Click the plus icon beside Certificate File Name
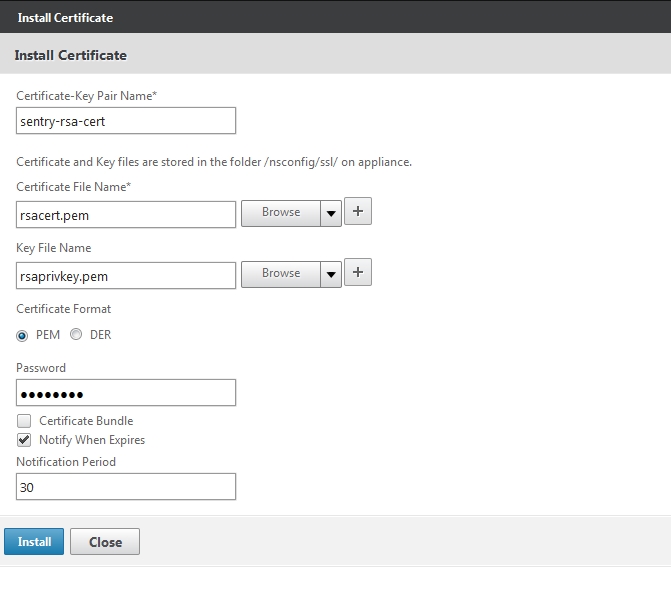The image size is (671, 607). point(358,212)
